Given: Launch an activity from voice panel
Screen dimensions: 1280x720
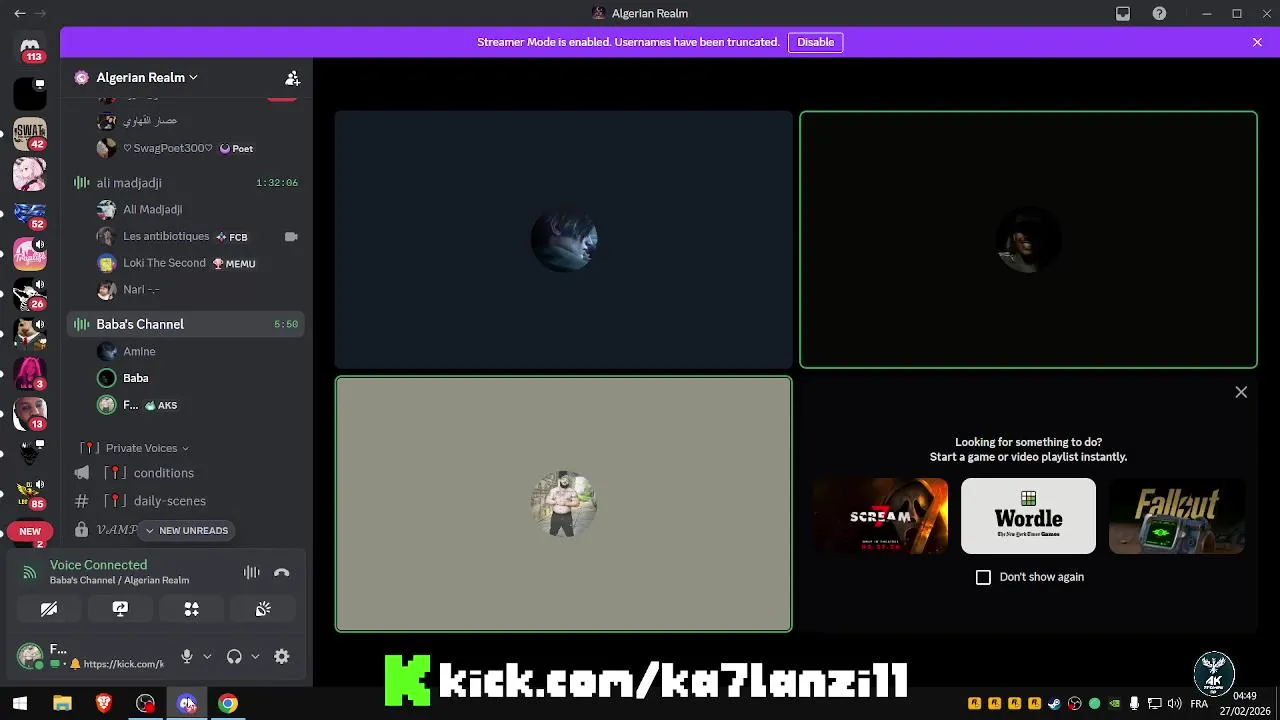Looking at the screenshot, I should coord(191,608).
